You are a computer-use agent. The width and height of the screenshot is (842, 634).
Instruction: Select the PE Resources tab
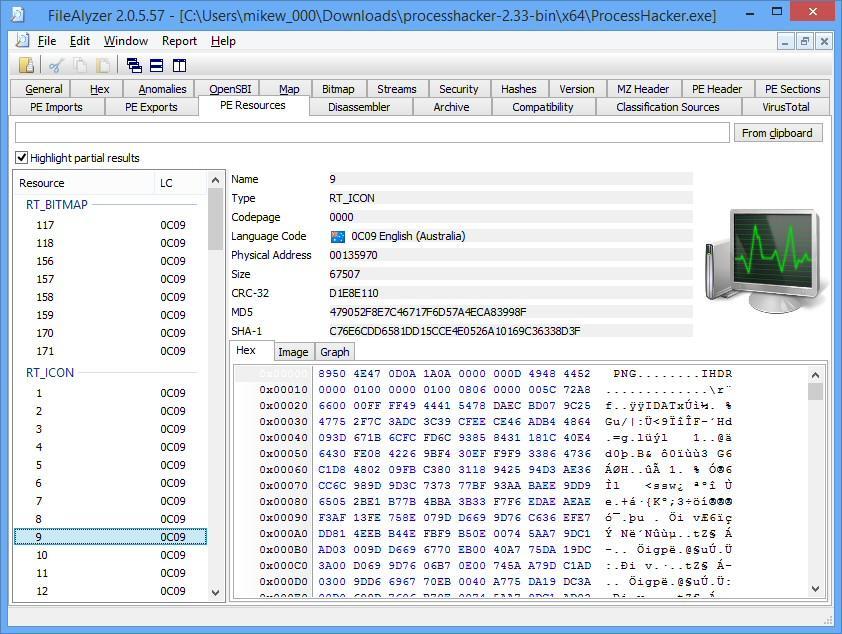pos(253,105)
